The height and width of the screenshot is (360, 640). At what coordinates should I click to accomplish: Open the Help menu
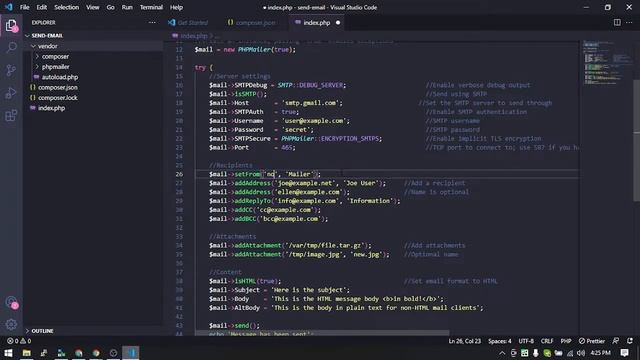click(x=176, y=7)
